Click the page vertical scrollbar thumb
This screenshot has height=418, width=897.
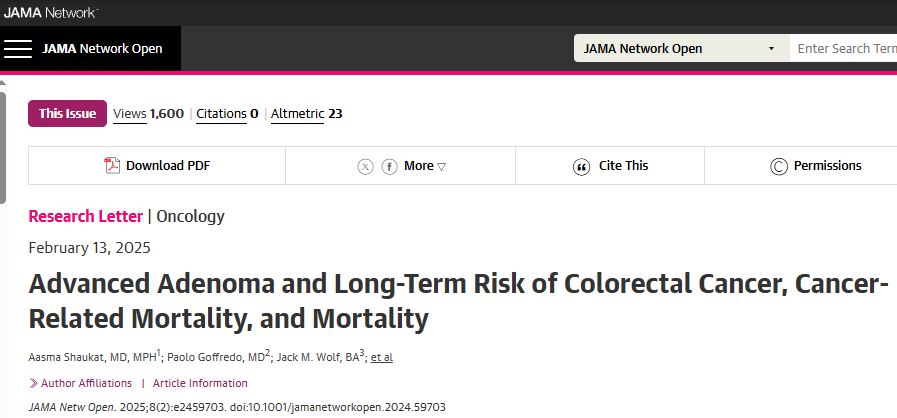pyautogui.click(x=3, y=147)
